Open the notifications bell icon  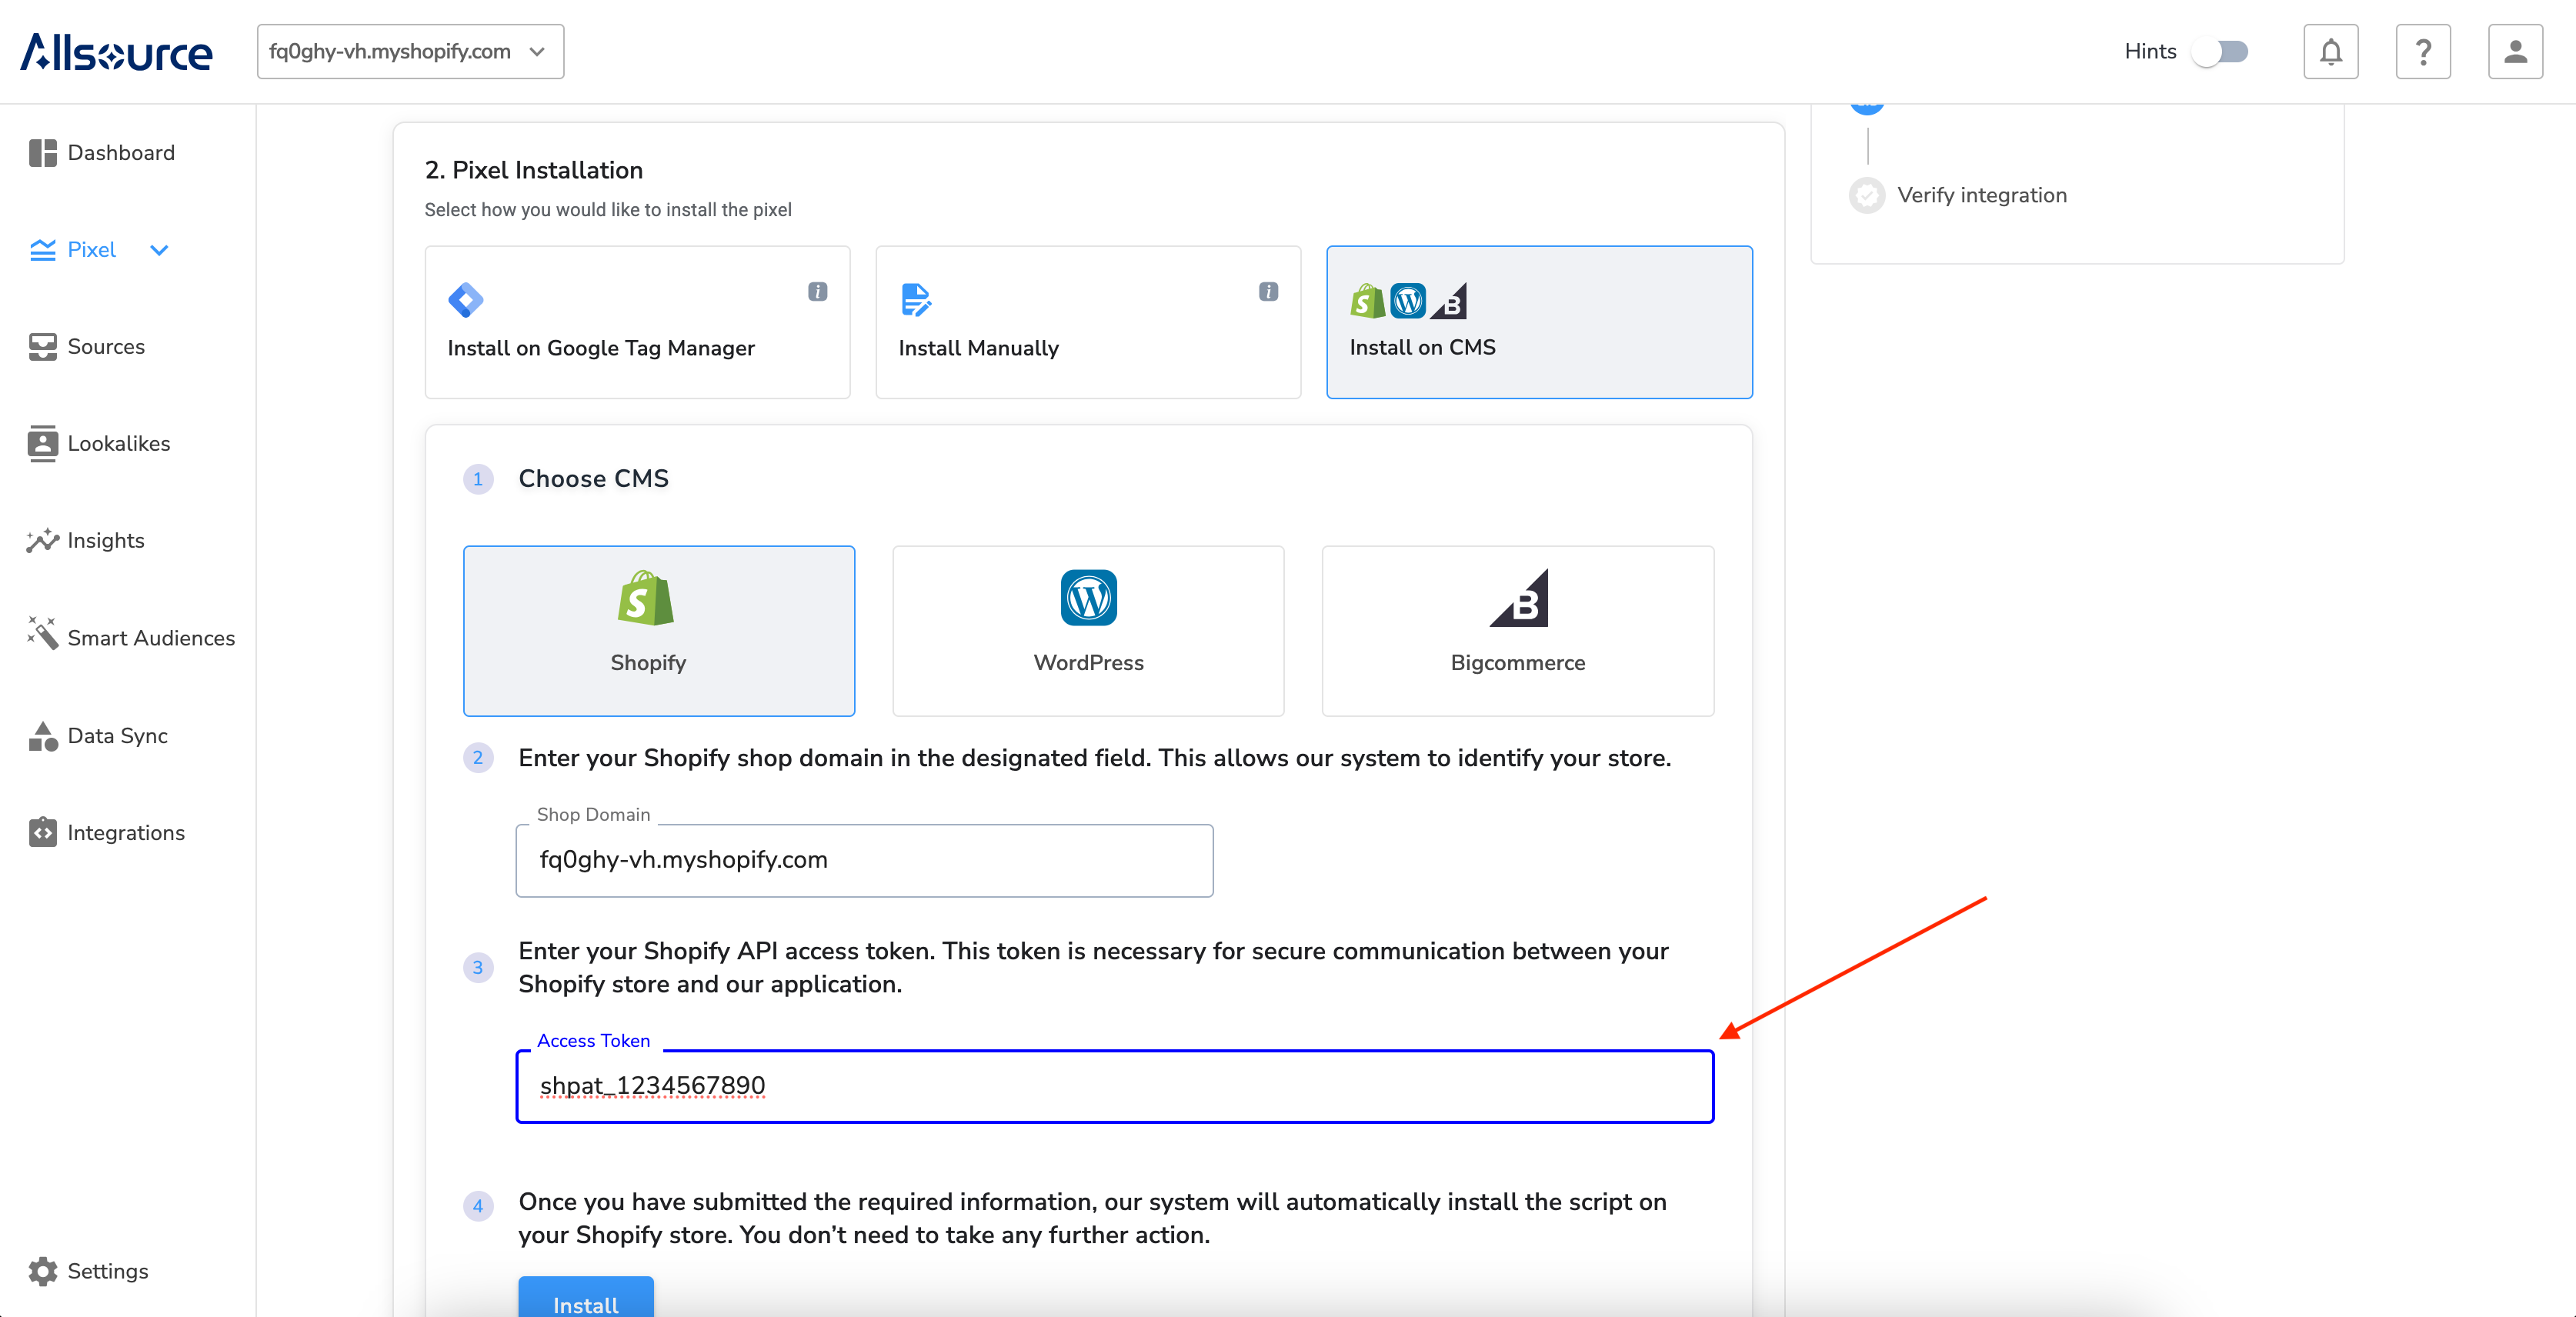(x=2330, y=51)
